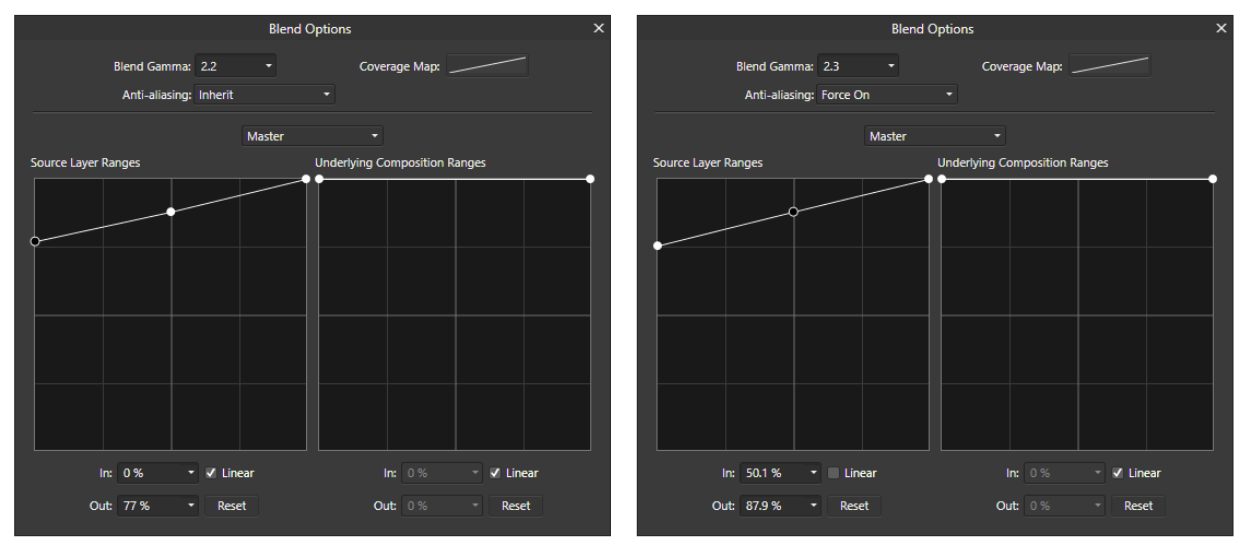Open the Coverage Map curve in left dialog
This screenshot has height=549, width=1248.
click(487, 66)
